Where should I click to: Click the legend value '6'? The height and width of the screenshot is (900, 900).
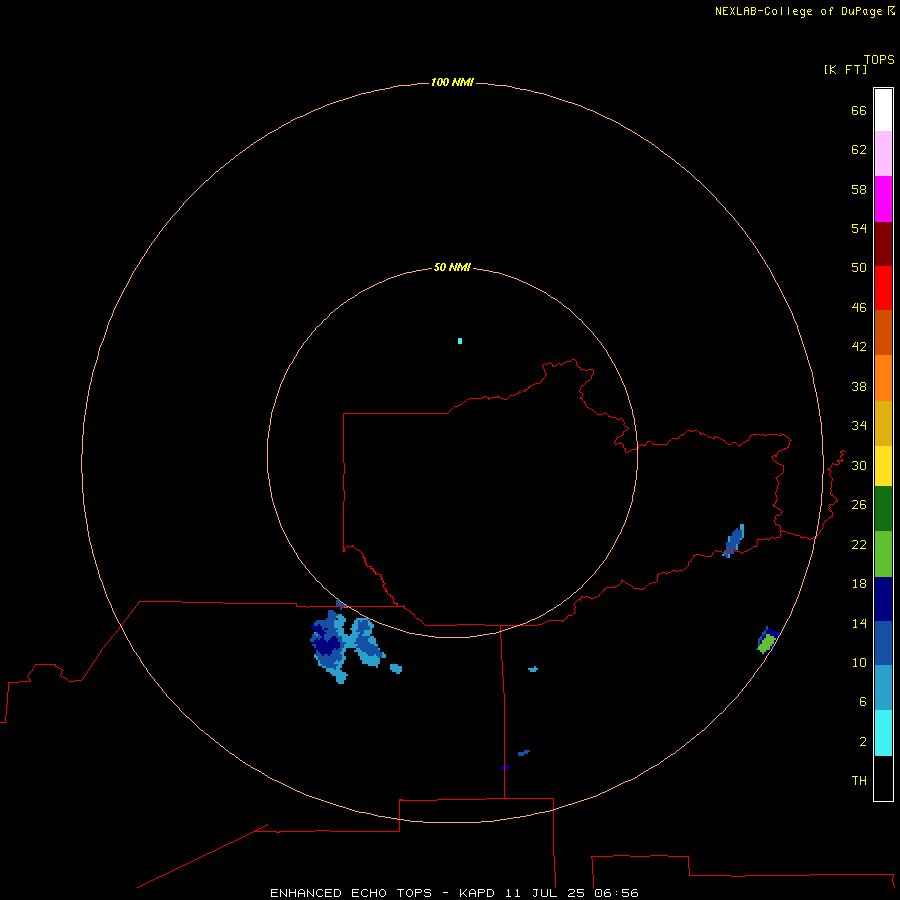(x=863, y=702)
